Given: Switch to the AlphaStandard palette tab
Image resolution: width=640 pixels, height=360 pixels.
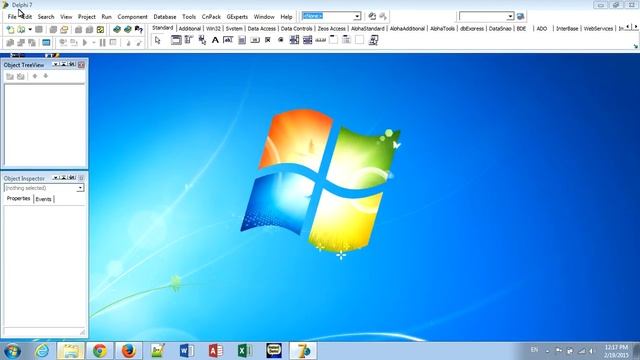Looking at the screenshot, I should click(368, 29).
